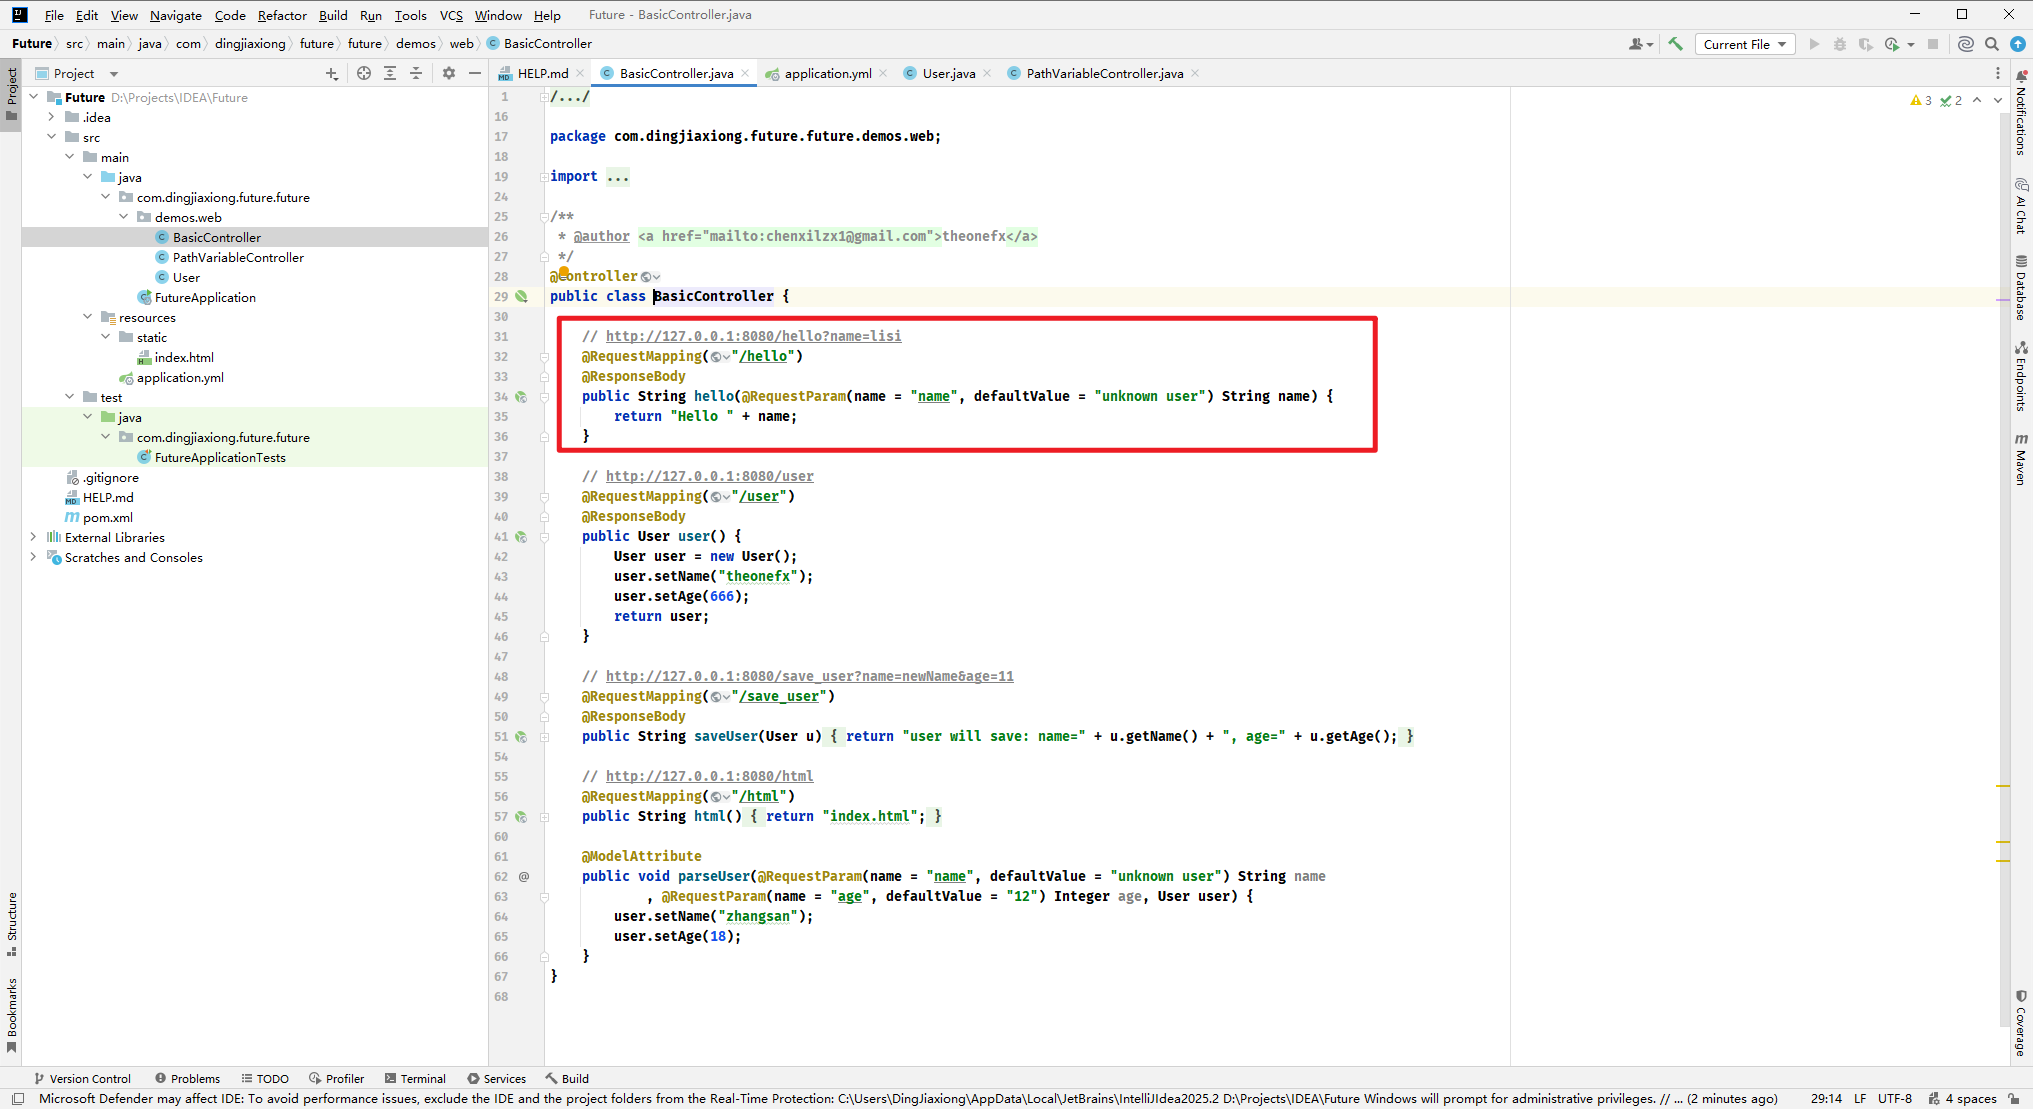Open the Endpoints tool window
This screenshot has width=2033, height=1109.
click(2021, 376)
